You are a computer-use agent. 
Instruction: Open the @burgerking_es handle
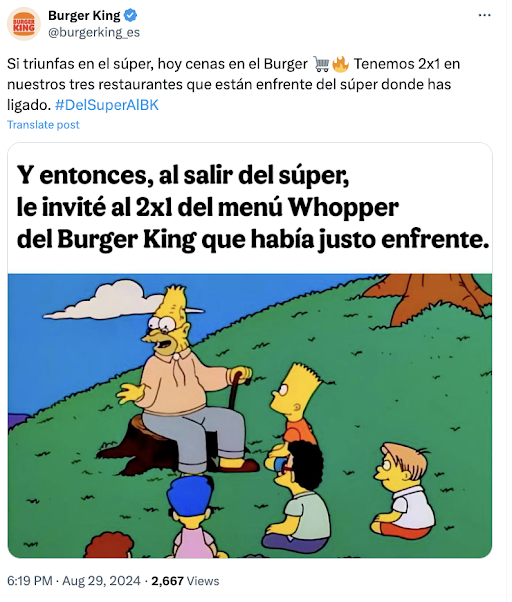[94, 33]
